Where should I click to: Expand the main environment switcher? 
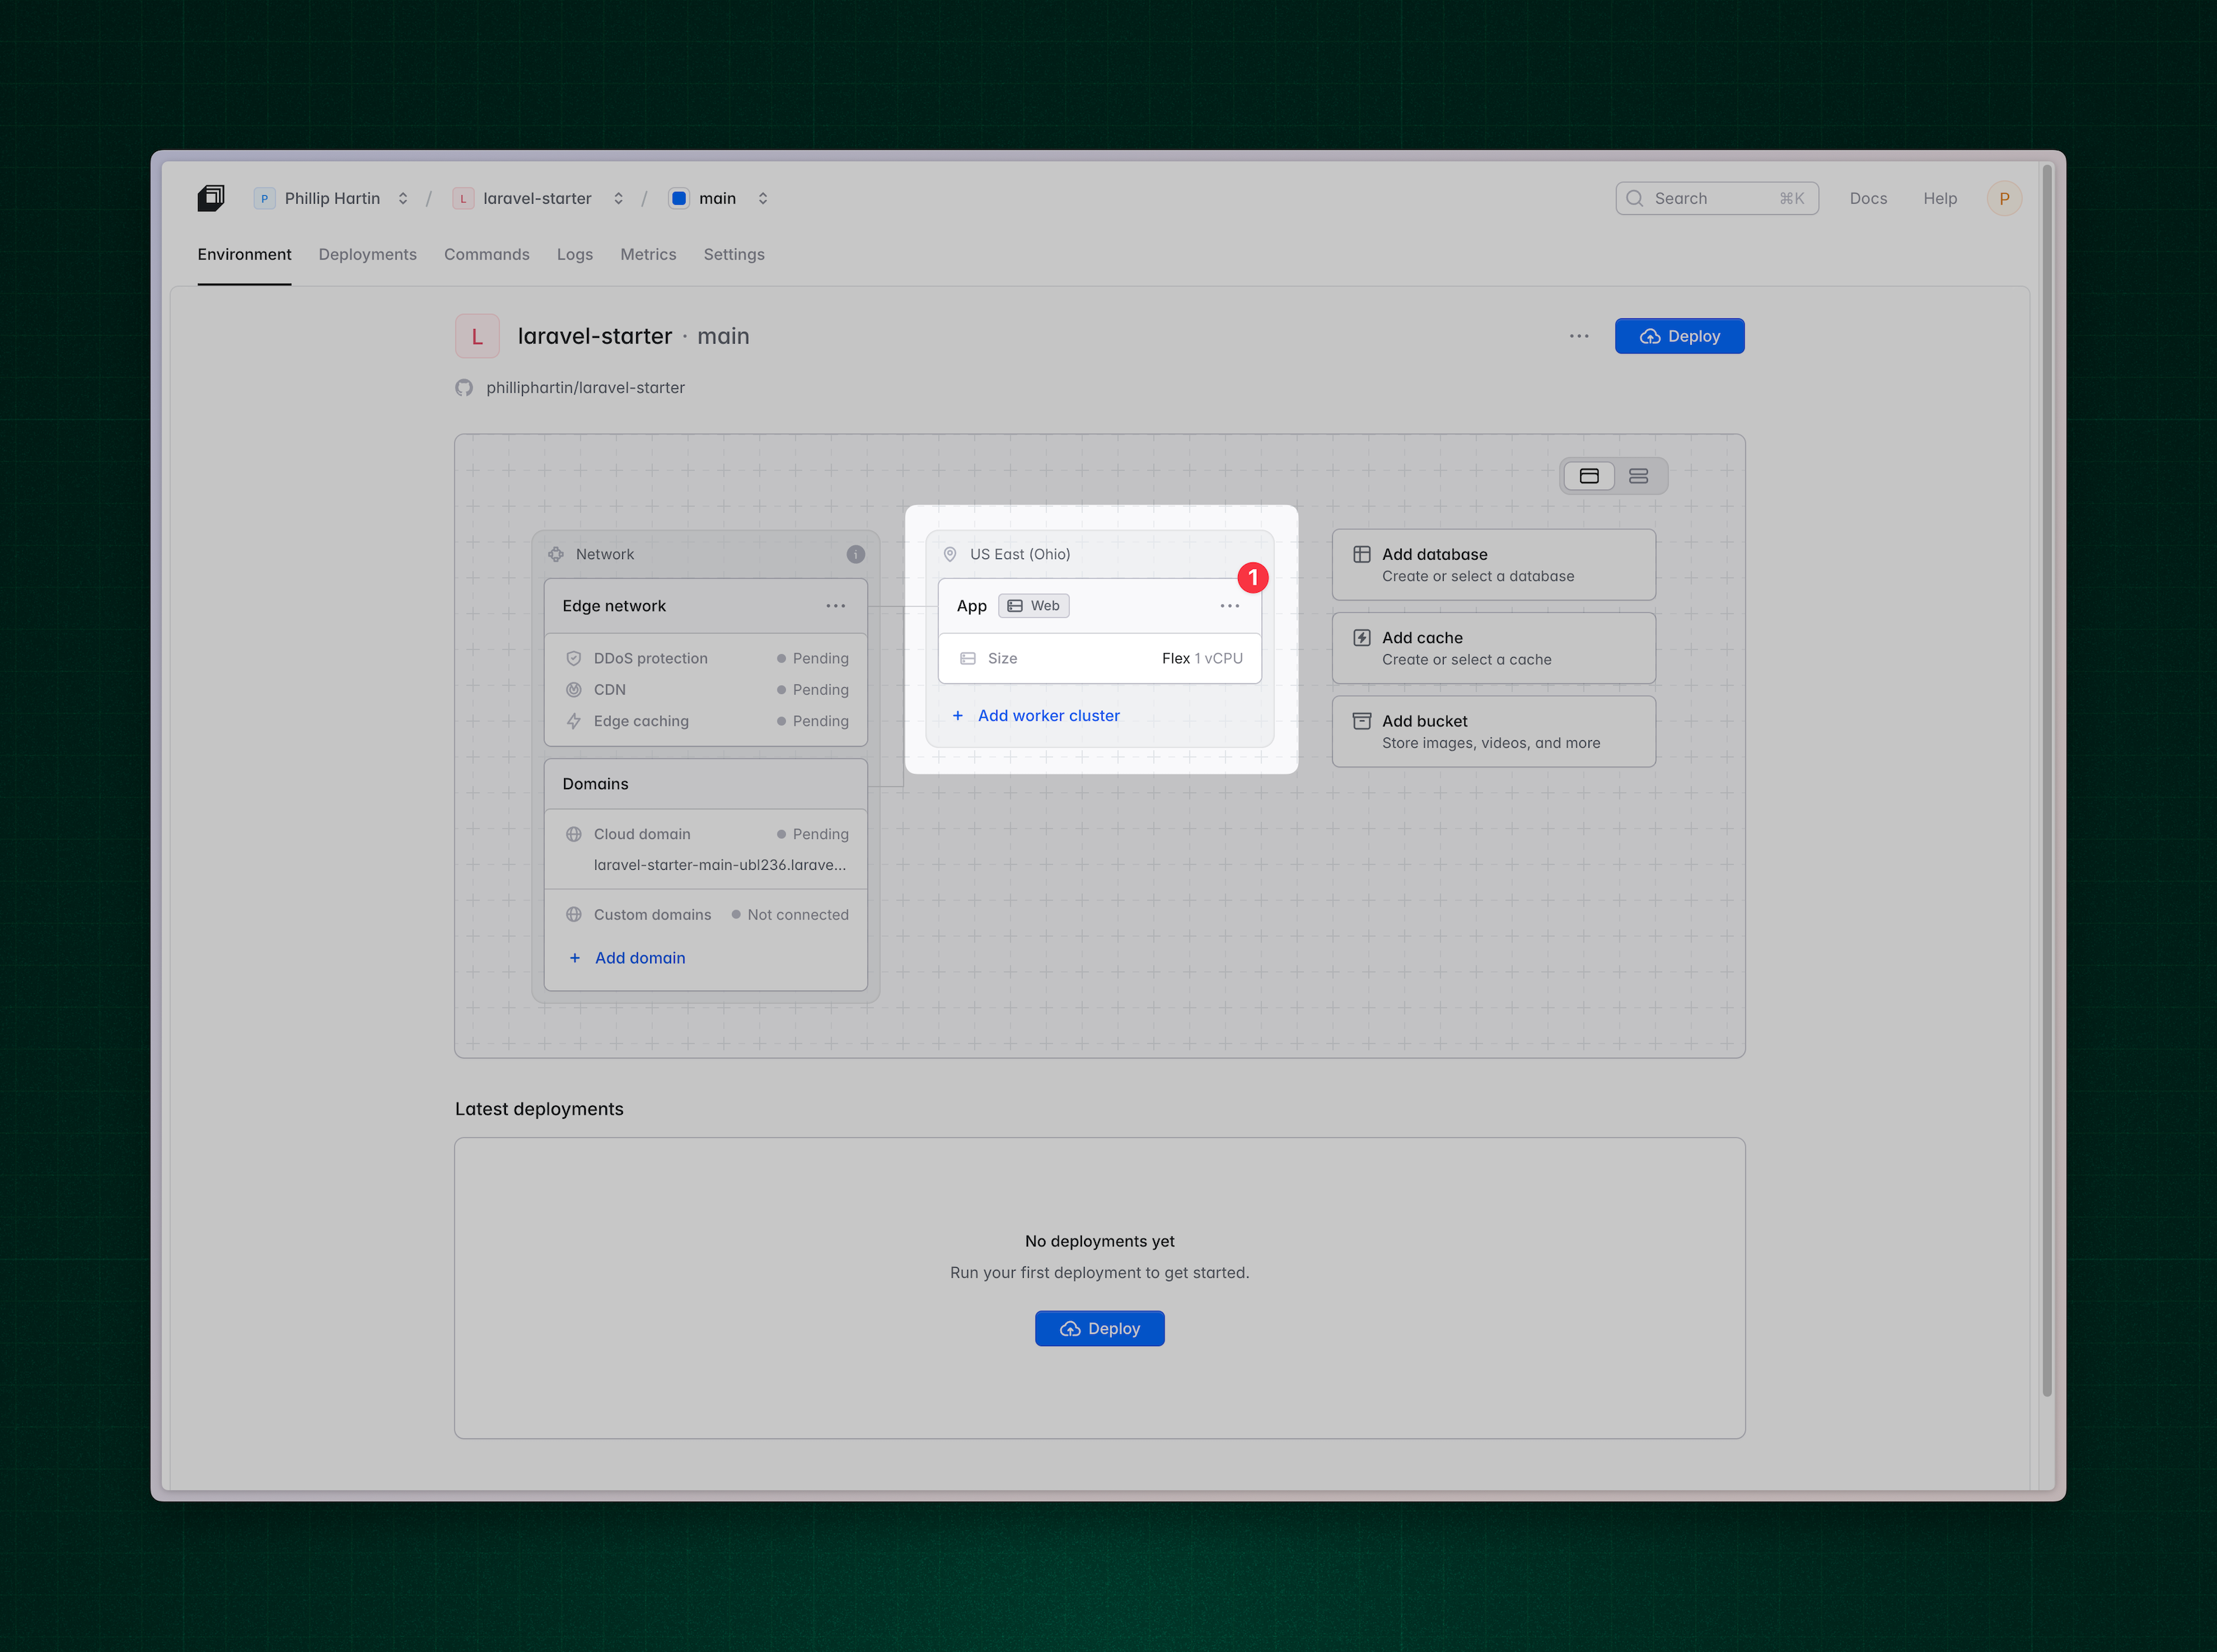(x=762, y=198)
